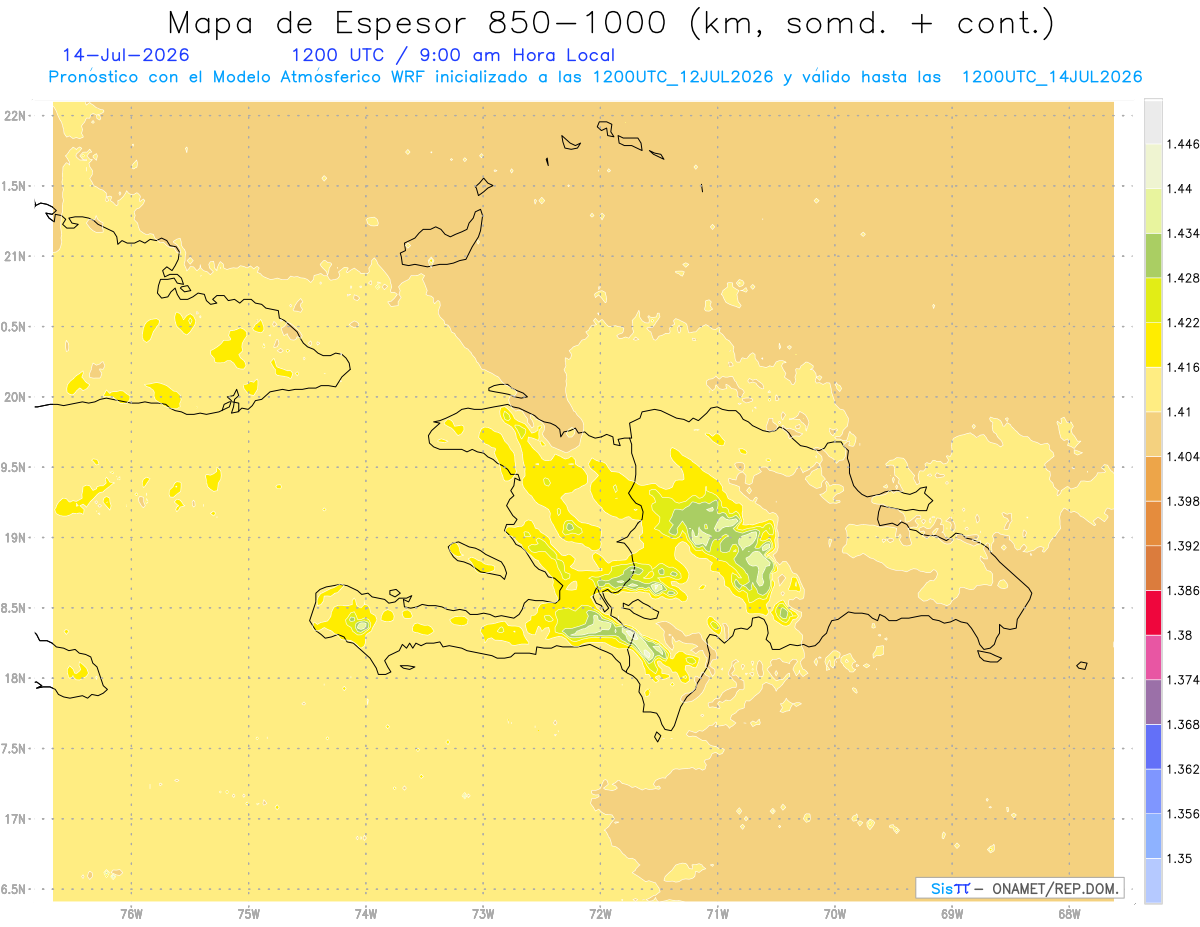The width and height of the screenshot is (1200, 927).
Task: Click the legend value '1.368'
Action: coord(1183,724)
